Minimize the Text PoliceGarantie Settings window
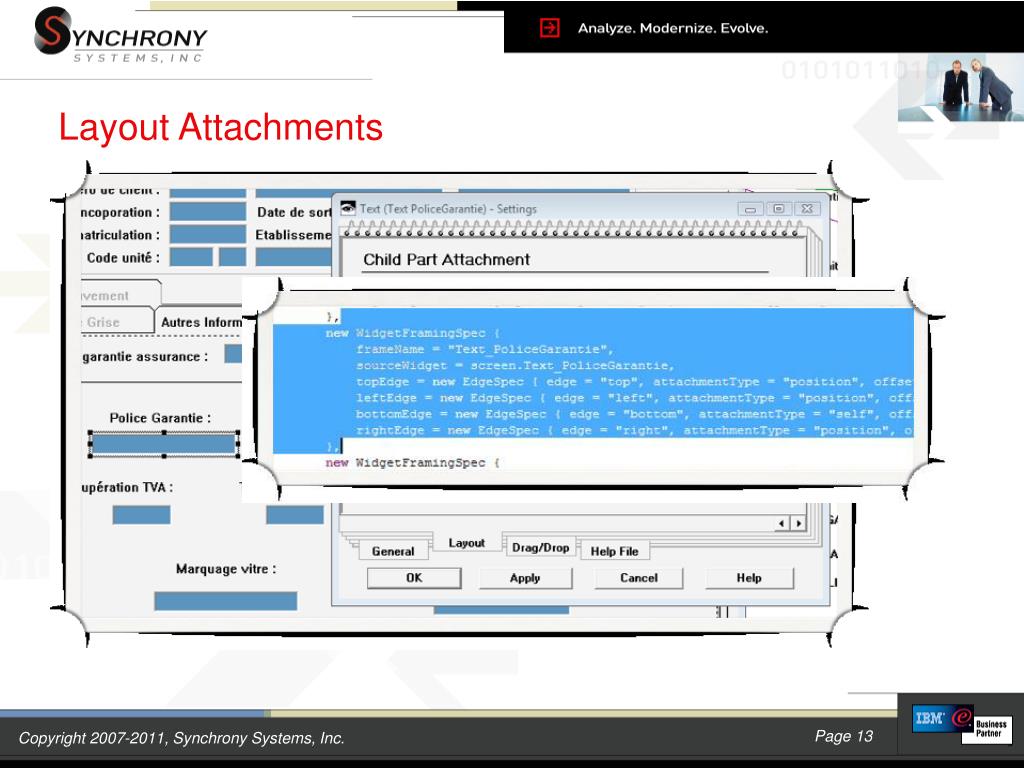1024x768 pixels. pyautogui.click(x=750, y=209)
